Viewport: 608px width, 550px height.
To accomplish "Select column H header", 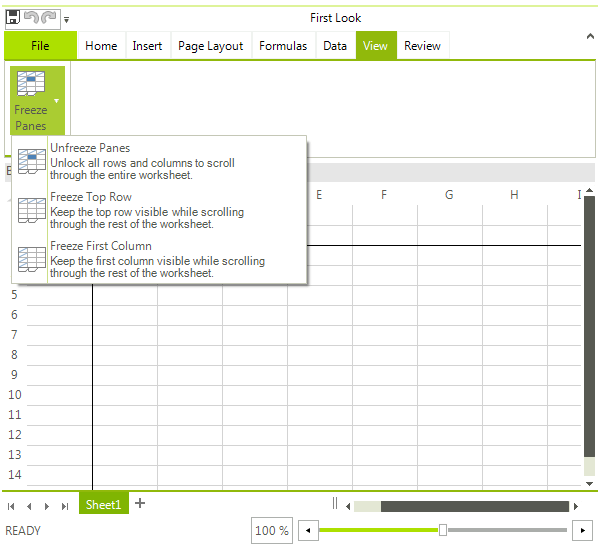I will coord(514,195).
